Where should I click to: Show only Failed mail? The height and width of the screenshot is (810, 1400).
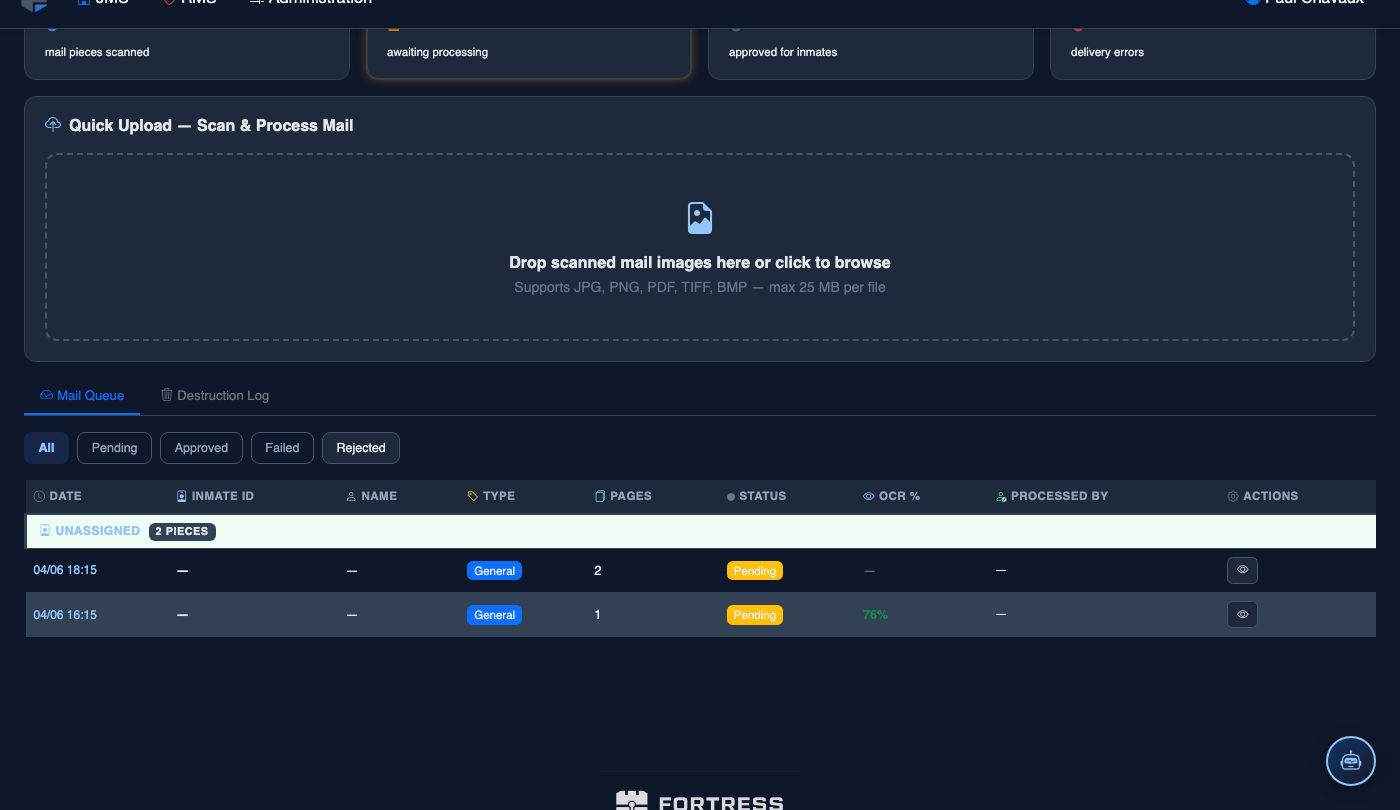282,448
